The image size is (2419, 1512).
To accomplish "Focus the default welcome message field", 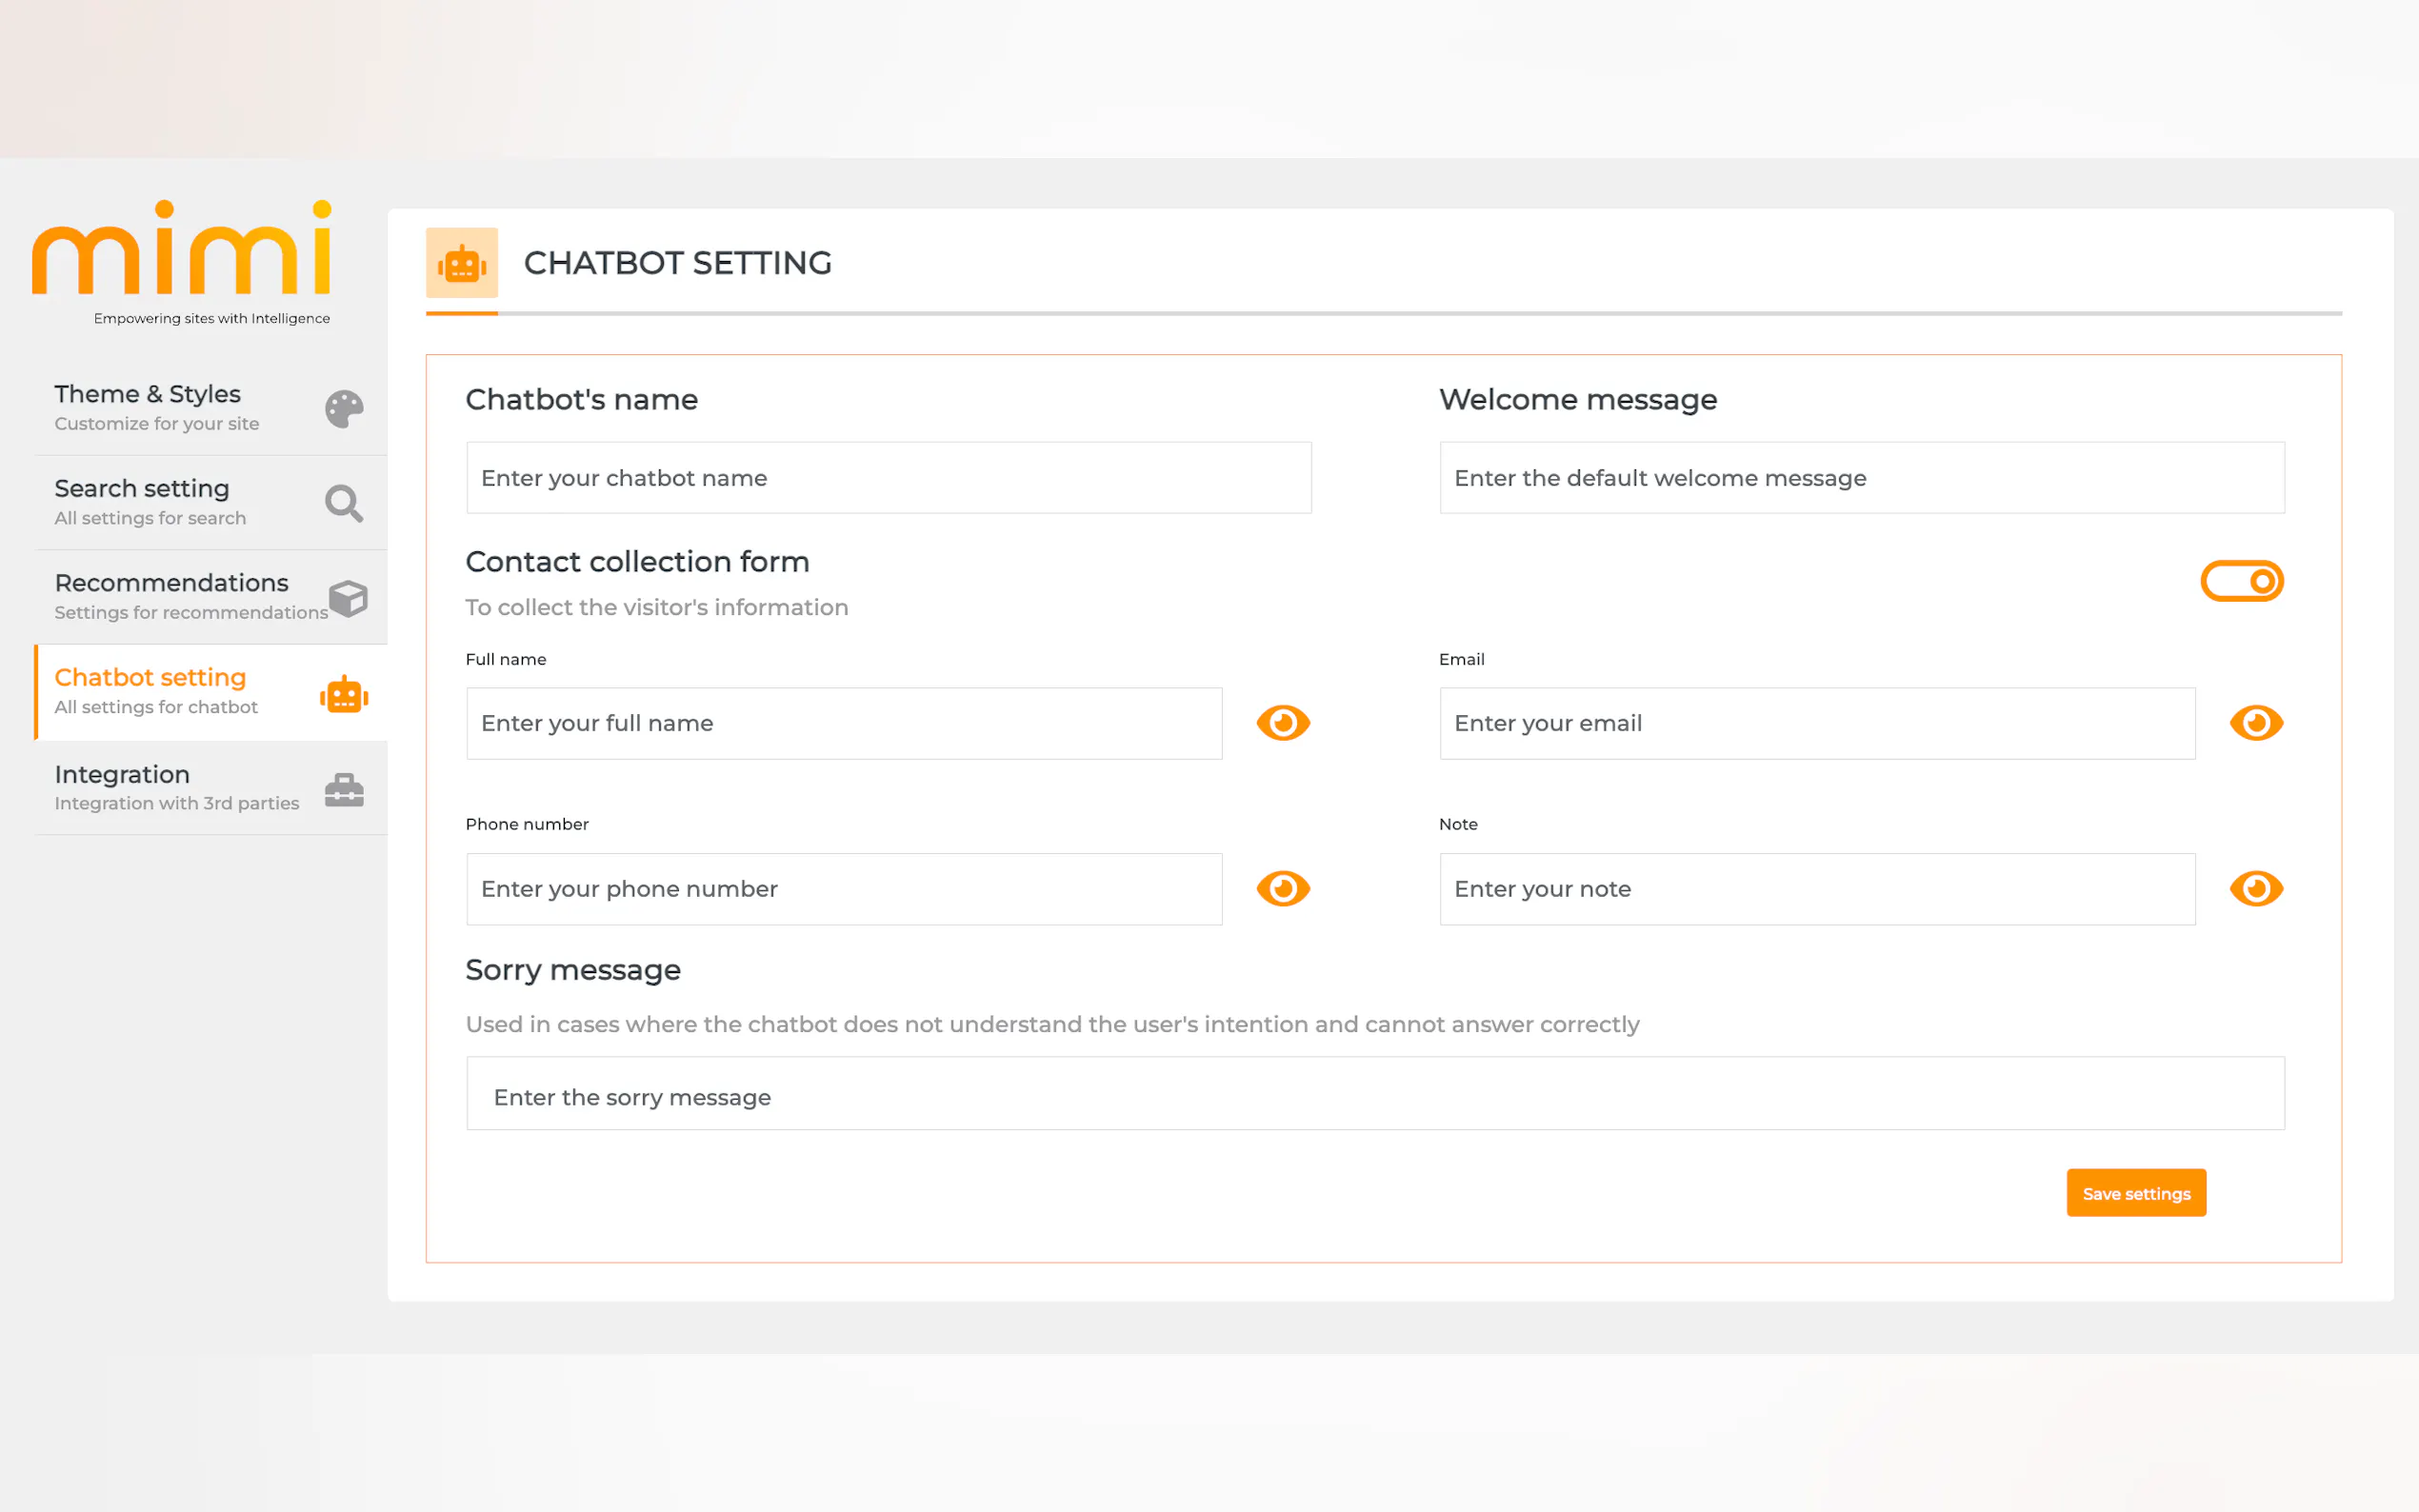I will [1861, 478].
